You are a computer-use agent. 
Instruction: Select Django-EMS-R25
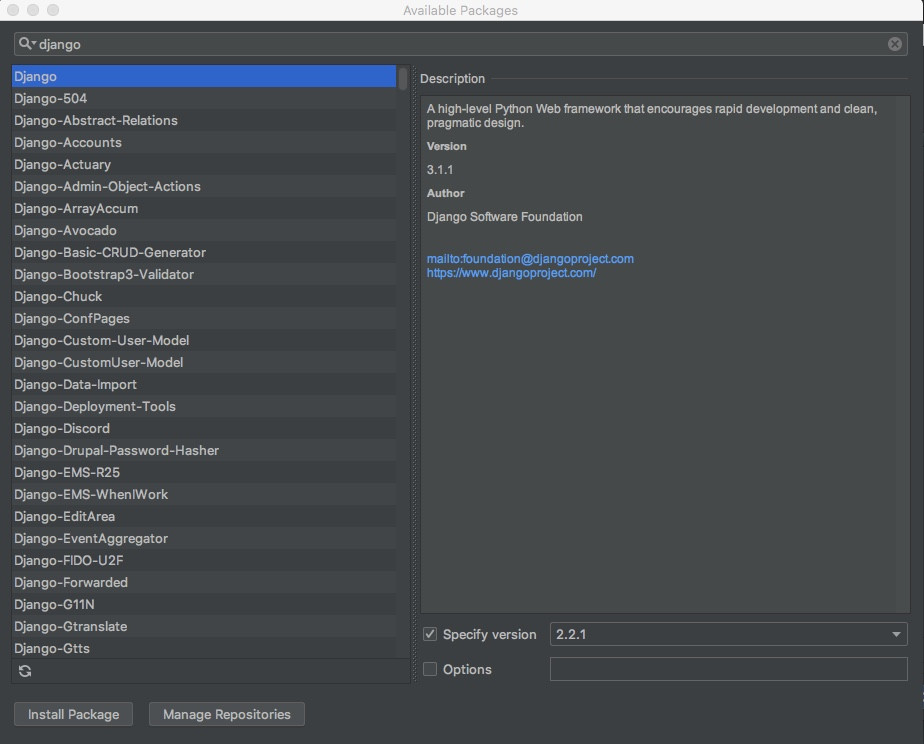point(204,472)
